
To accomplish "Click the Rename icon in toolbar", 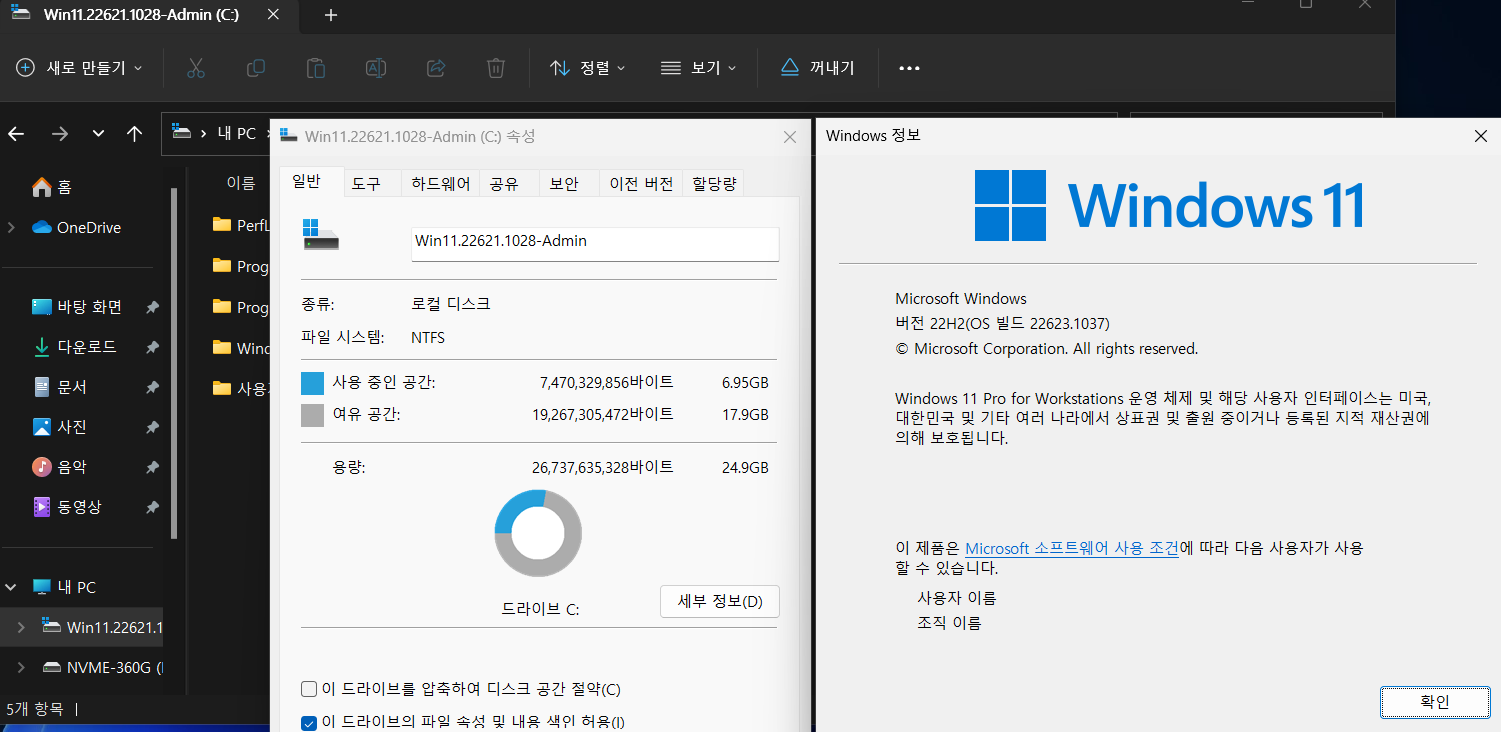I will point(376,68).
